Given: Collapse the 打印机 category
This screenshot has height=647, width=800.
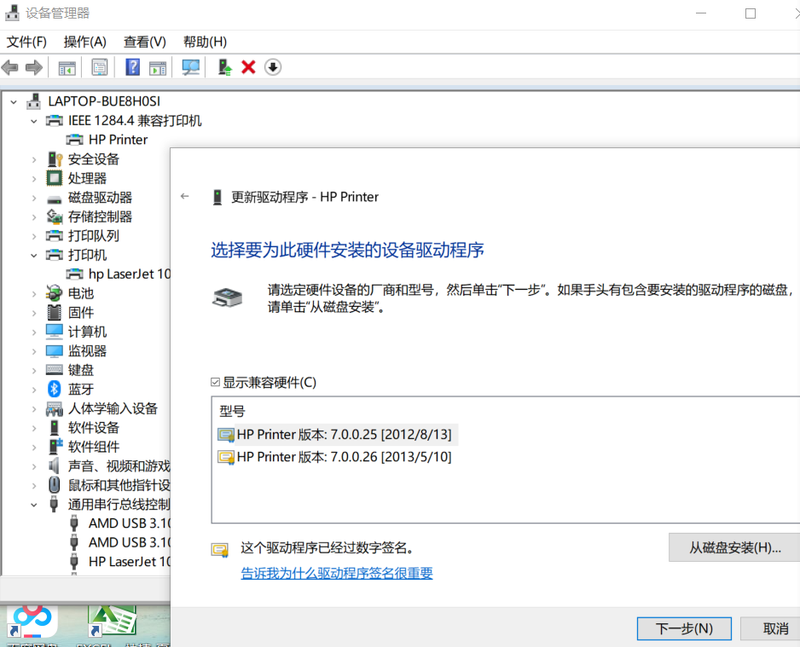Looking at the screenshot, I should pyautogui.click(x=34, y=255).
